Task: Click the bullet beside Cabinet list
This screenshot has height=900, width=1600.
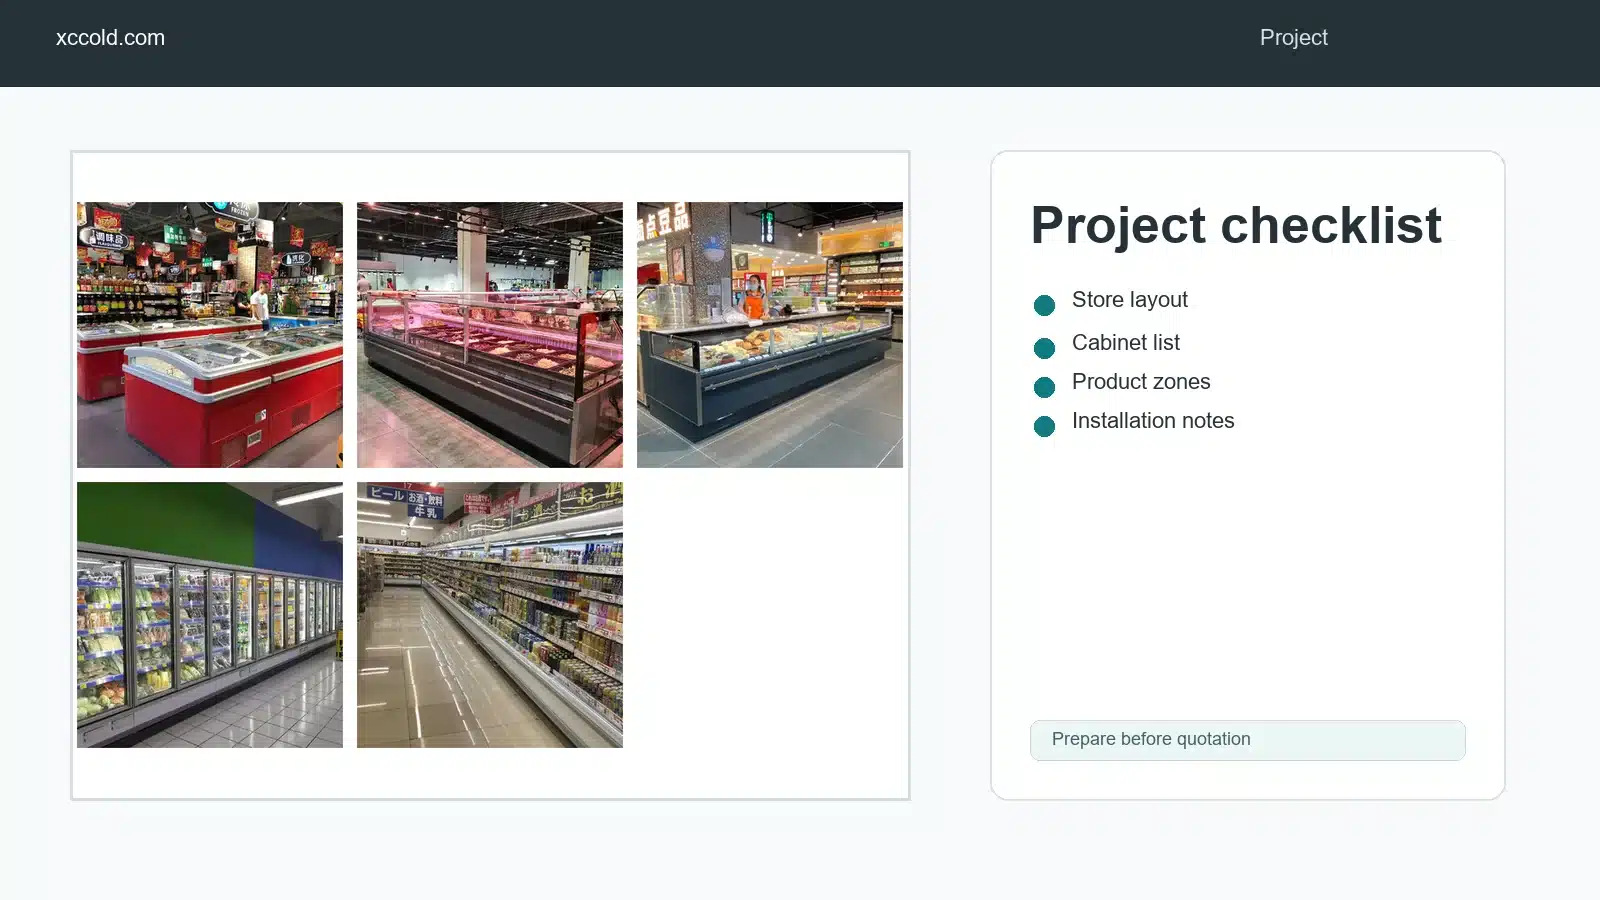Action: coord(1044,348)
